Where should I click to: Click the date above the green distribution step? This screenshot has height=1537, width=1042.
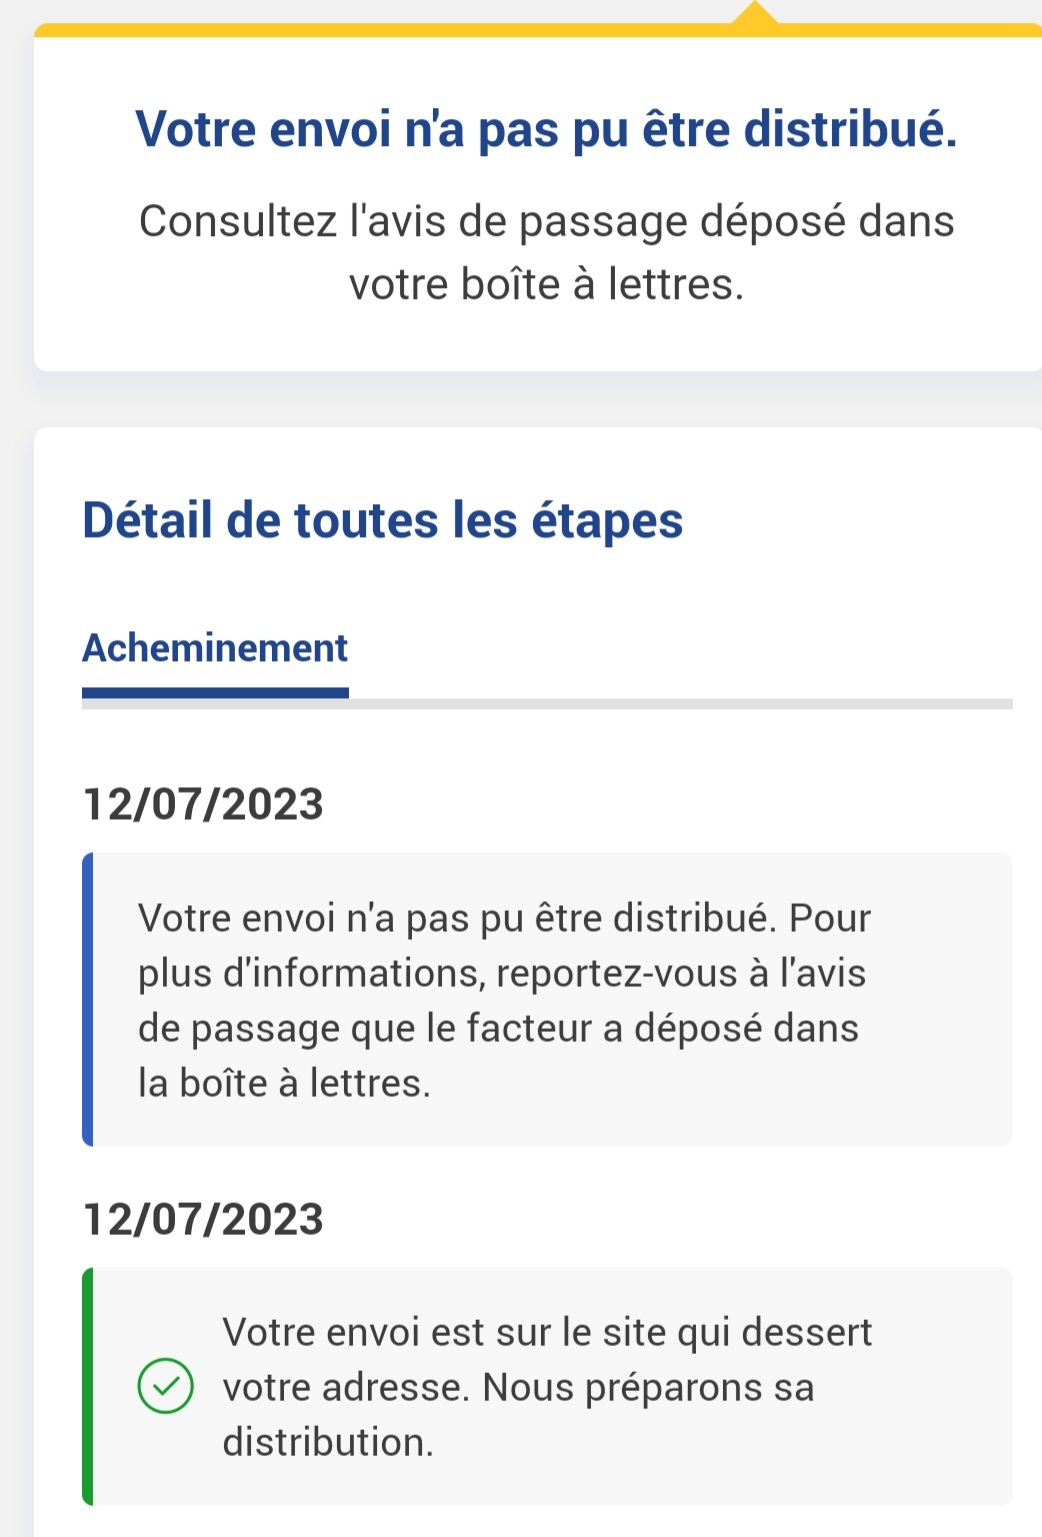tap(203, 1220)
